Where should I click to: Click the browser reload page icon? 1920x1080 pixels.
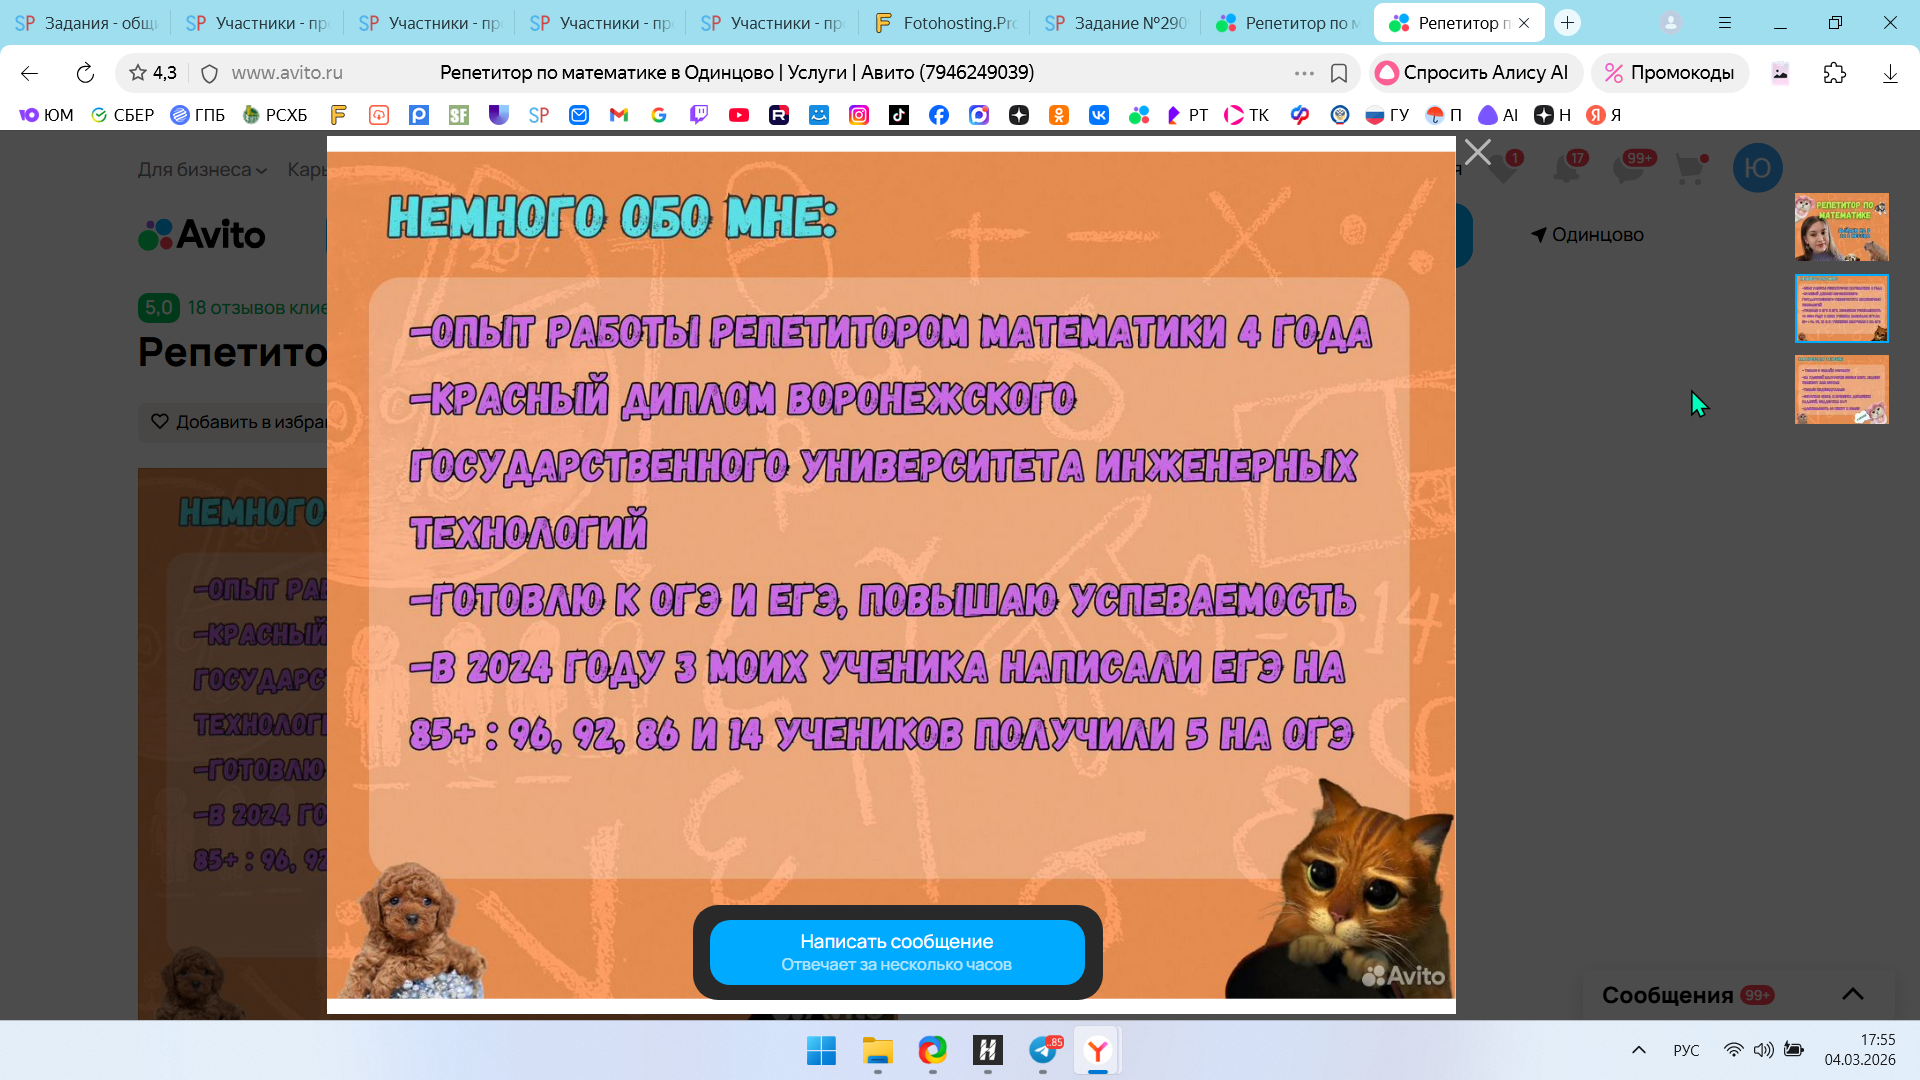click(x=85, y=73)
